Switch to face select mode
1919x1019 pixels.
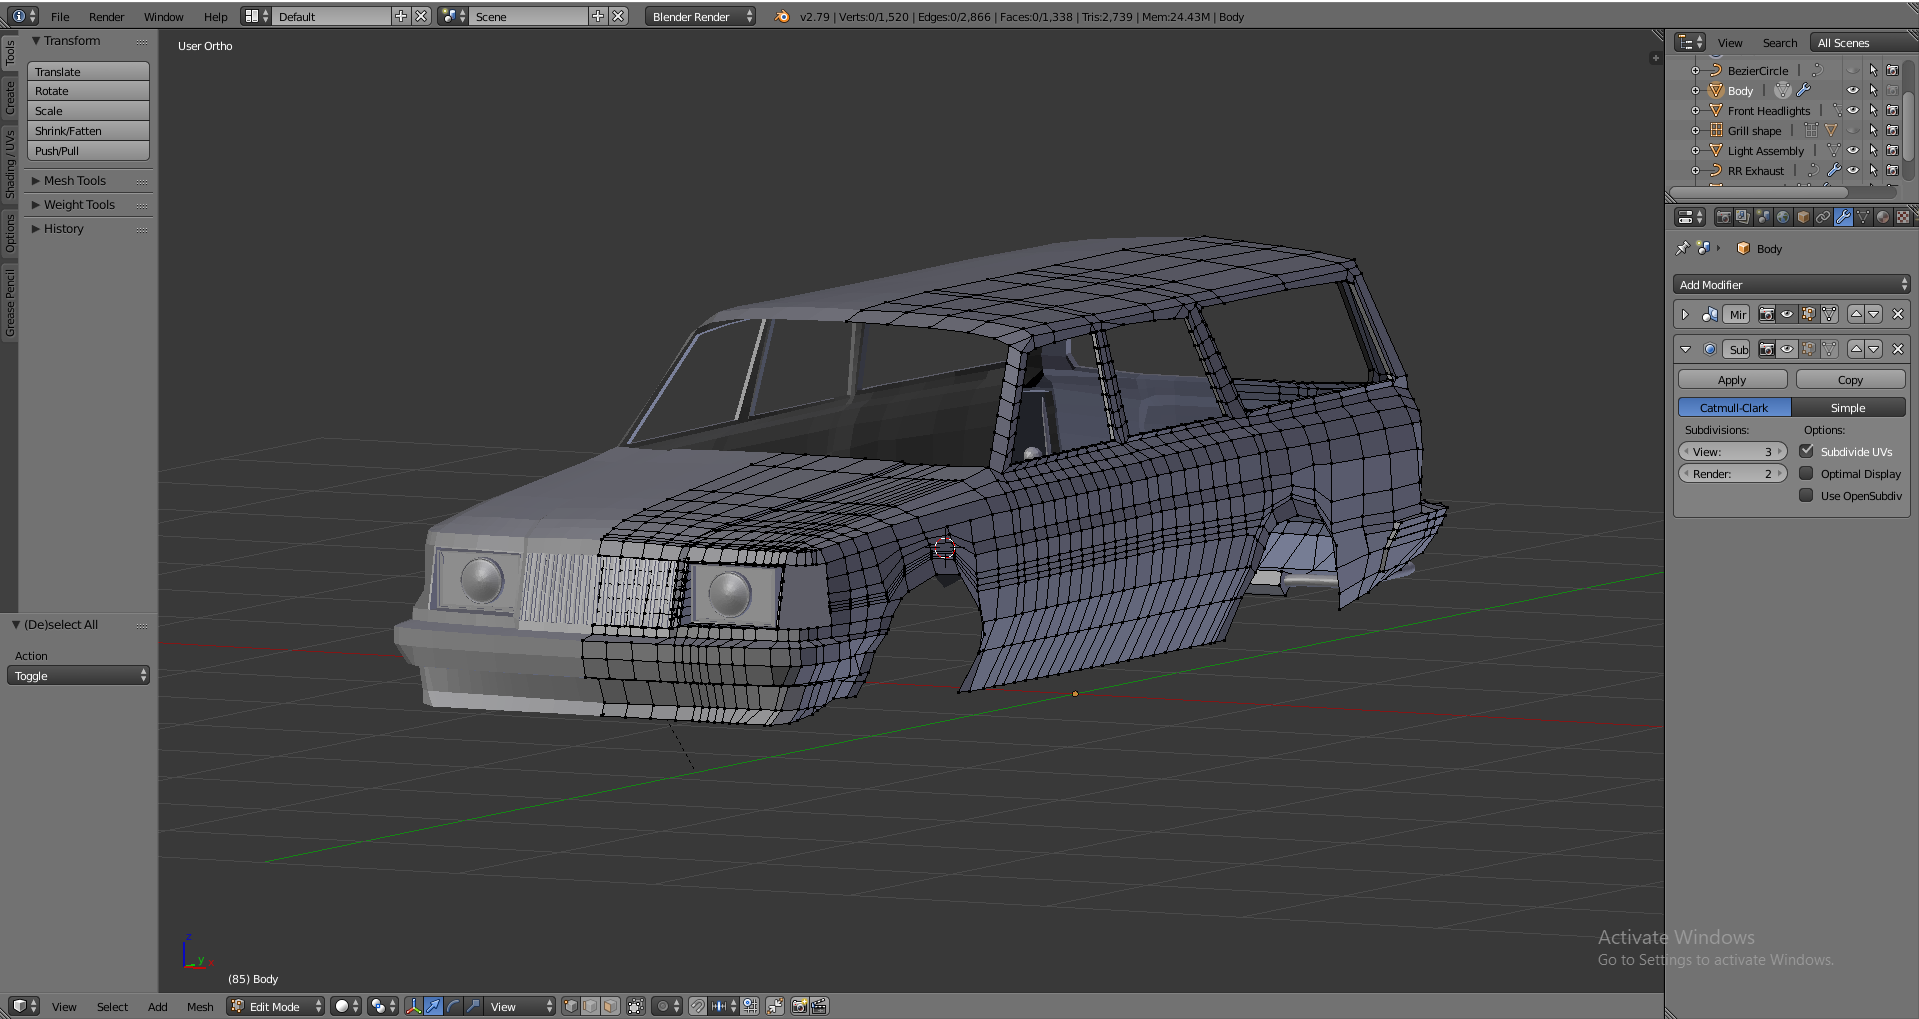pos(610,1006)
